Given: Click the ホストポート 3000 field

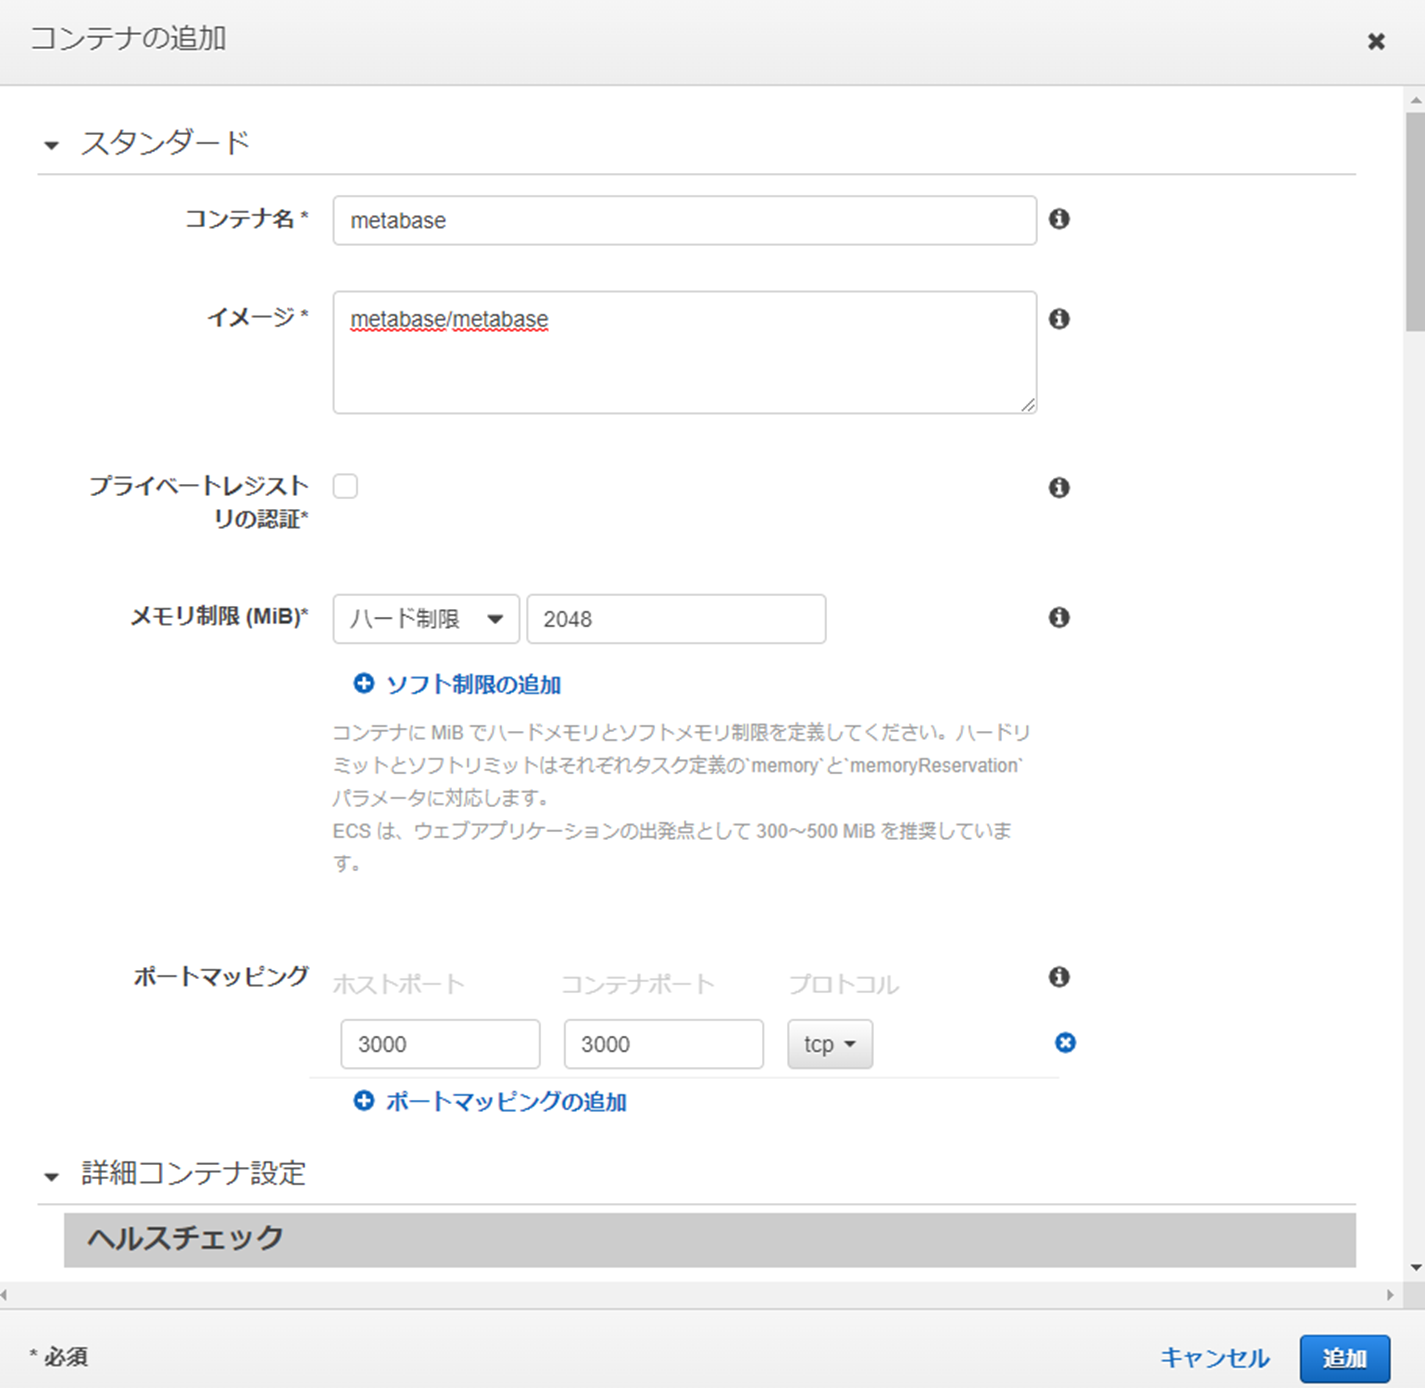Looking at the screenshot, I should pyautogui.click(x=440, y=1044).
